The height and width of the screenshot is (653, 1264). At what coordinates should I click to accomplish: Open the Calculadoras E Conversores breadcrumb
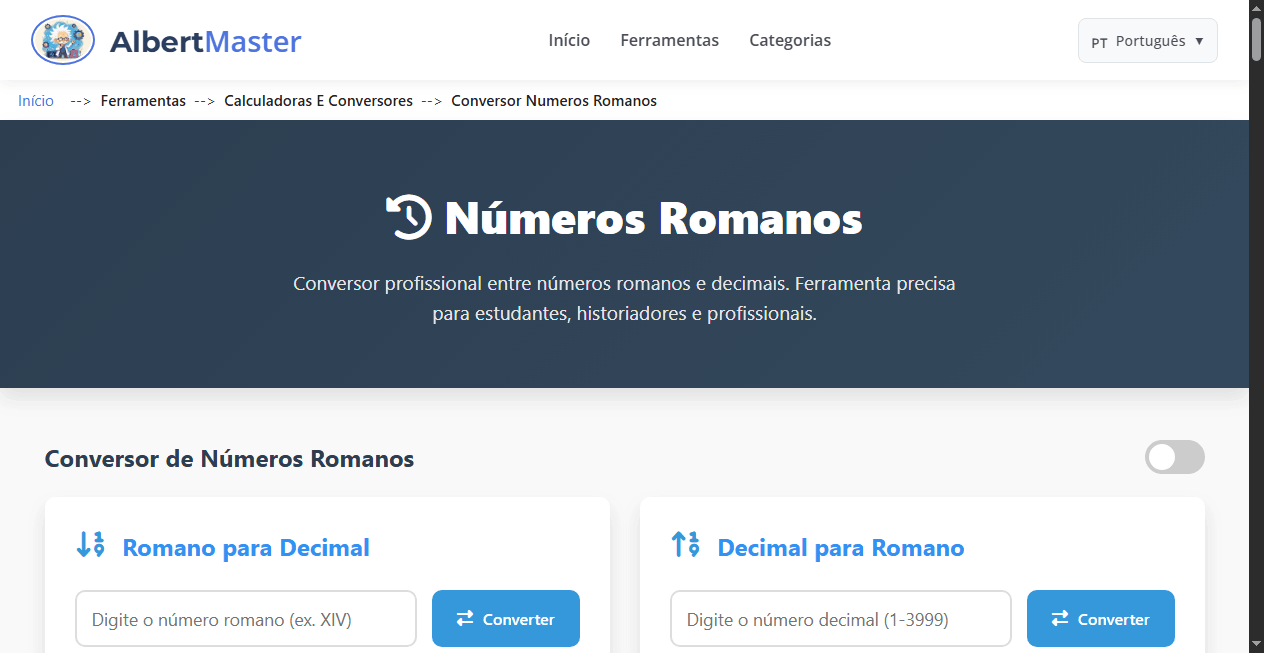[x=318, y=100]
